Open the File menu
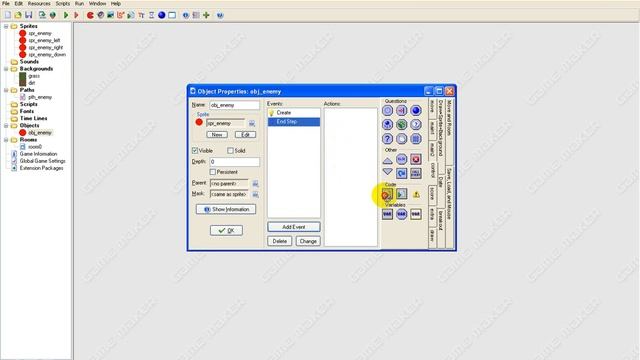640x360 pixels. (x=6, y=3)
